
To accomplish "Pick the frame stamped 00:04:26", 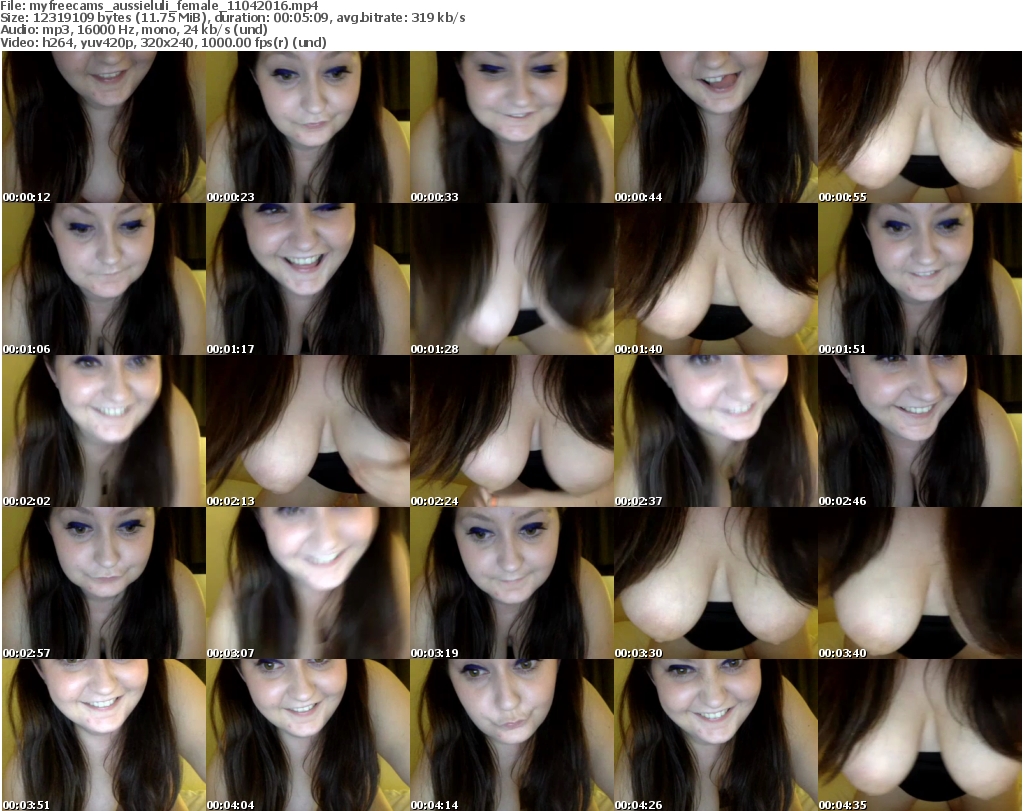I will pos(716,735).
